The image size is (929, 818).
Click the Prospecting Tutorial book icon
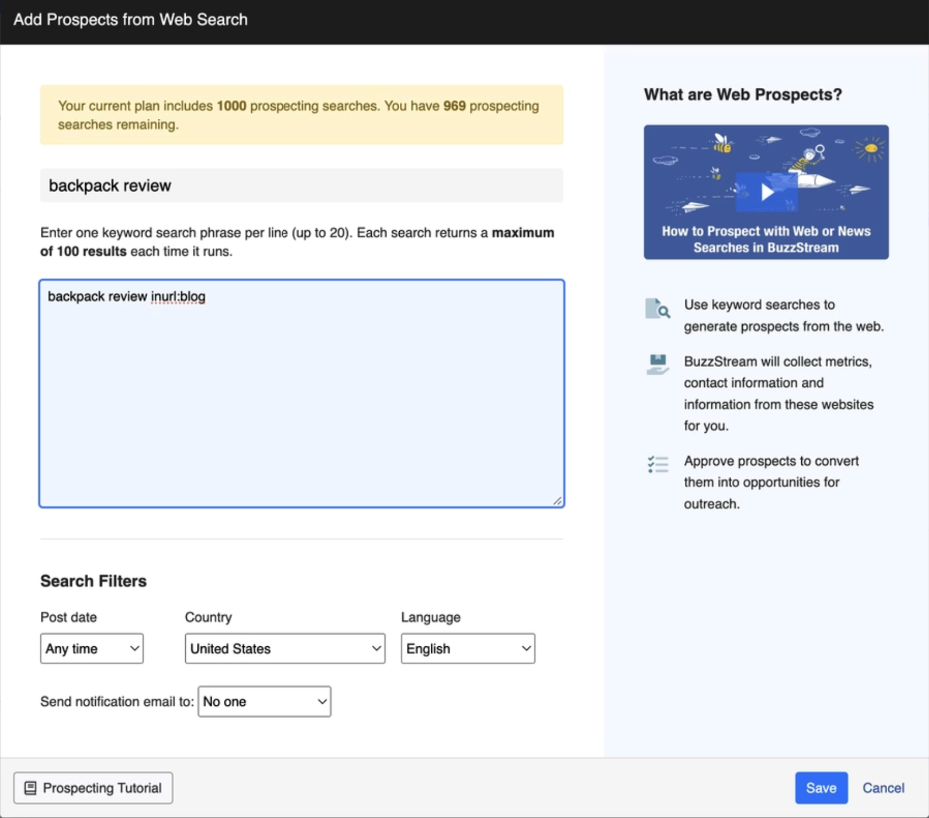pyautogui.click(x=30, y=788)
